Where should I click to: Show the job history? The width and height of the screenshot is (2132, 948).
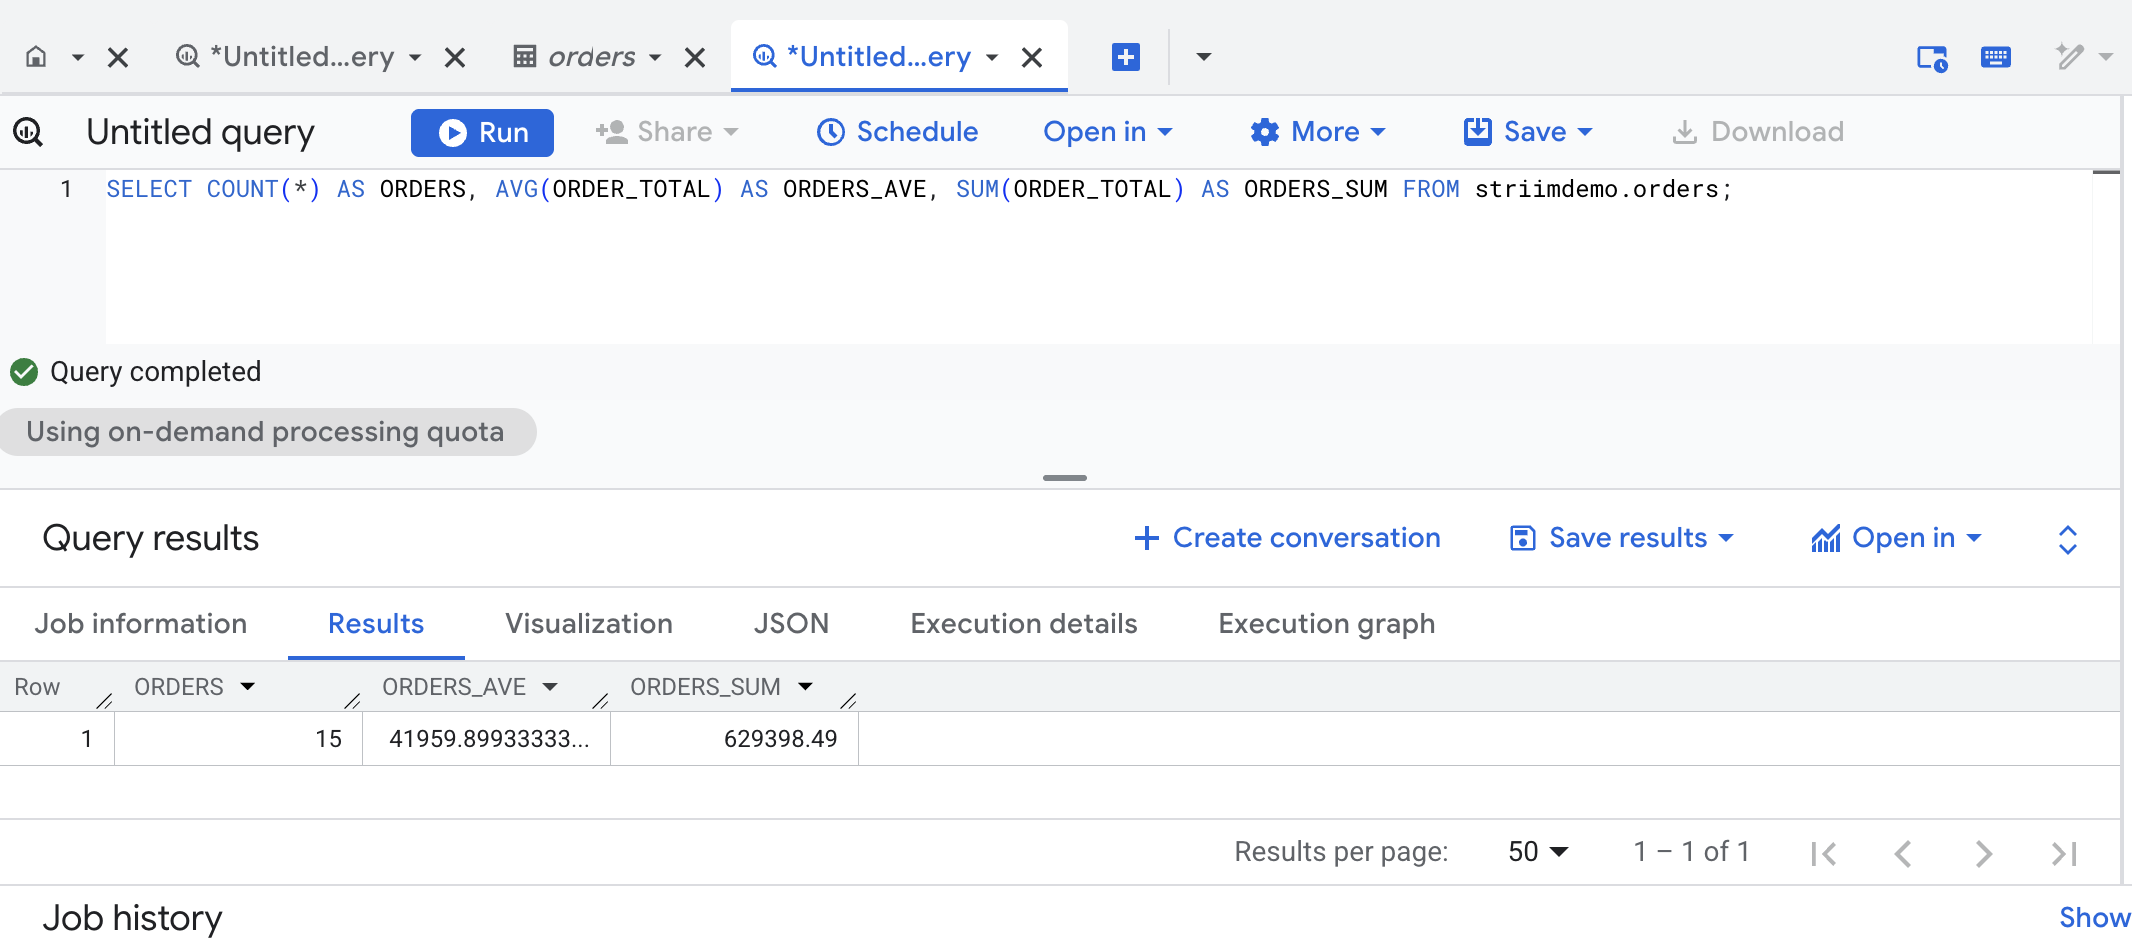(x=2093, y=917)
